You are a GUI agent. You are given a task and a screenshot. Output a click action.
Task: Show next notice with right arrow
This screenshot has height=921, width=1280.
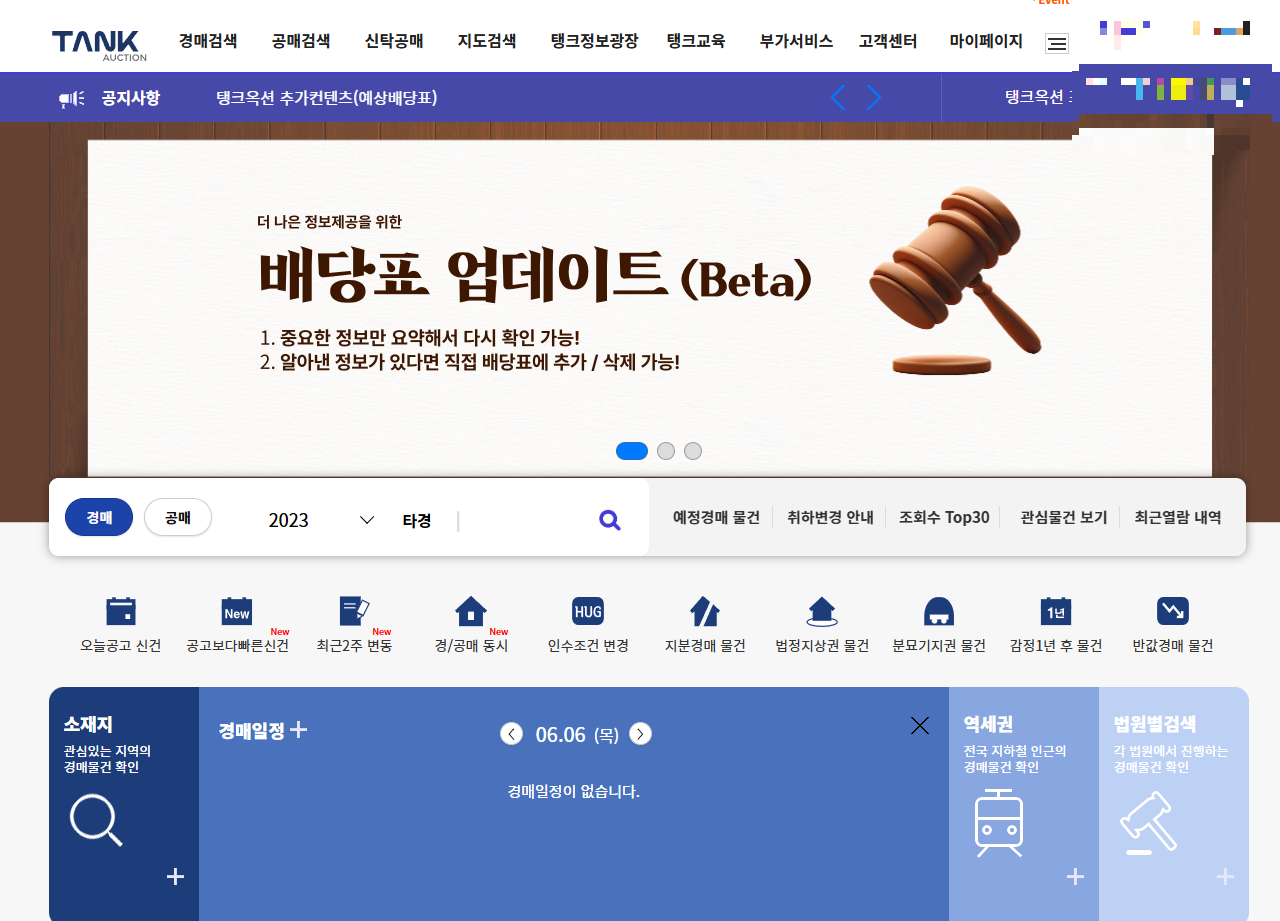tap(874, 98)
